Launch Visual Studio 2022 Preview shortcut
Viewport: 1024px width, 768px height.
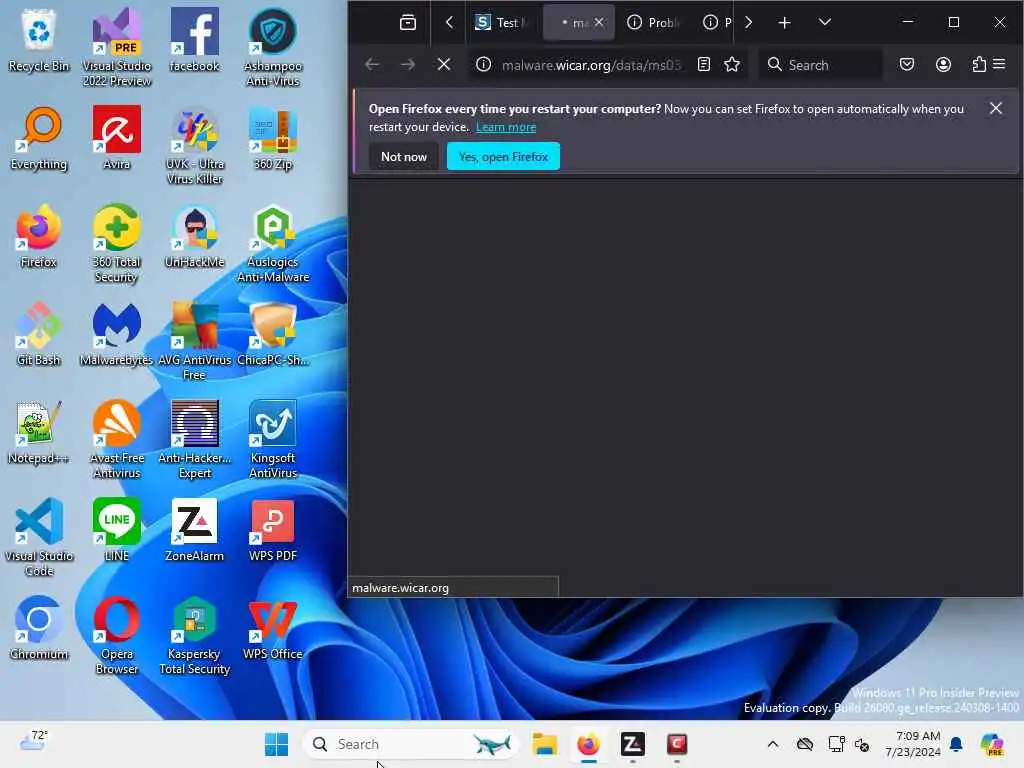point(116,48)
